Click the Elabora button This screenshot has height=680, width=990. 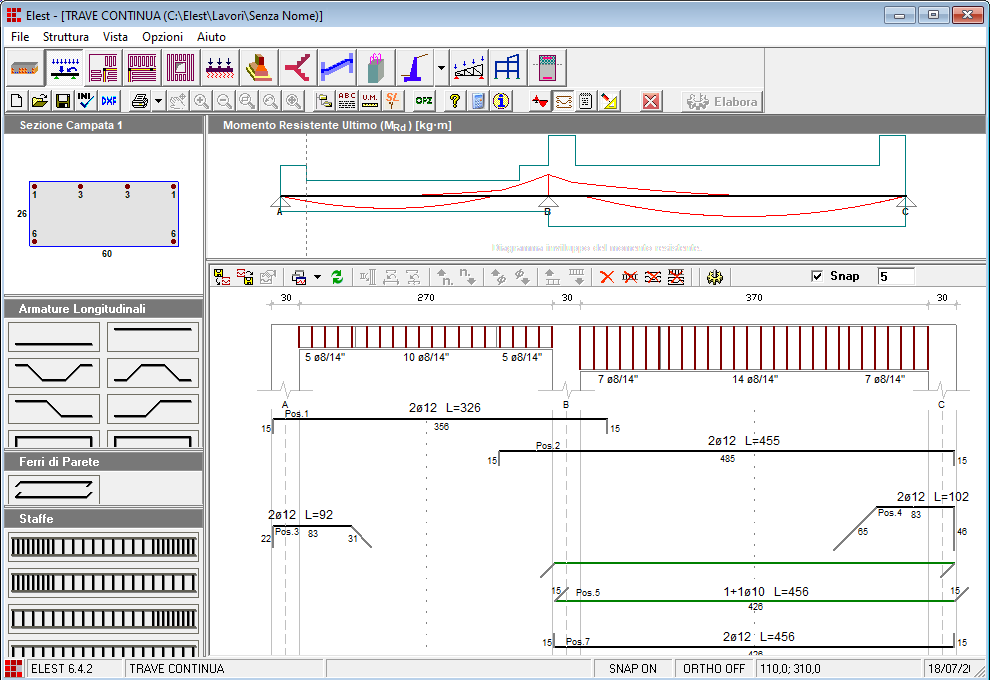[x=722, y=101]
